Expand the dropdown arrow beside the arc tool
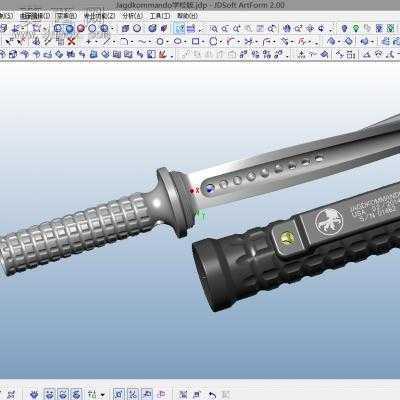 (132, 42)
